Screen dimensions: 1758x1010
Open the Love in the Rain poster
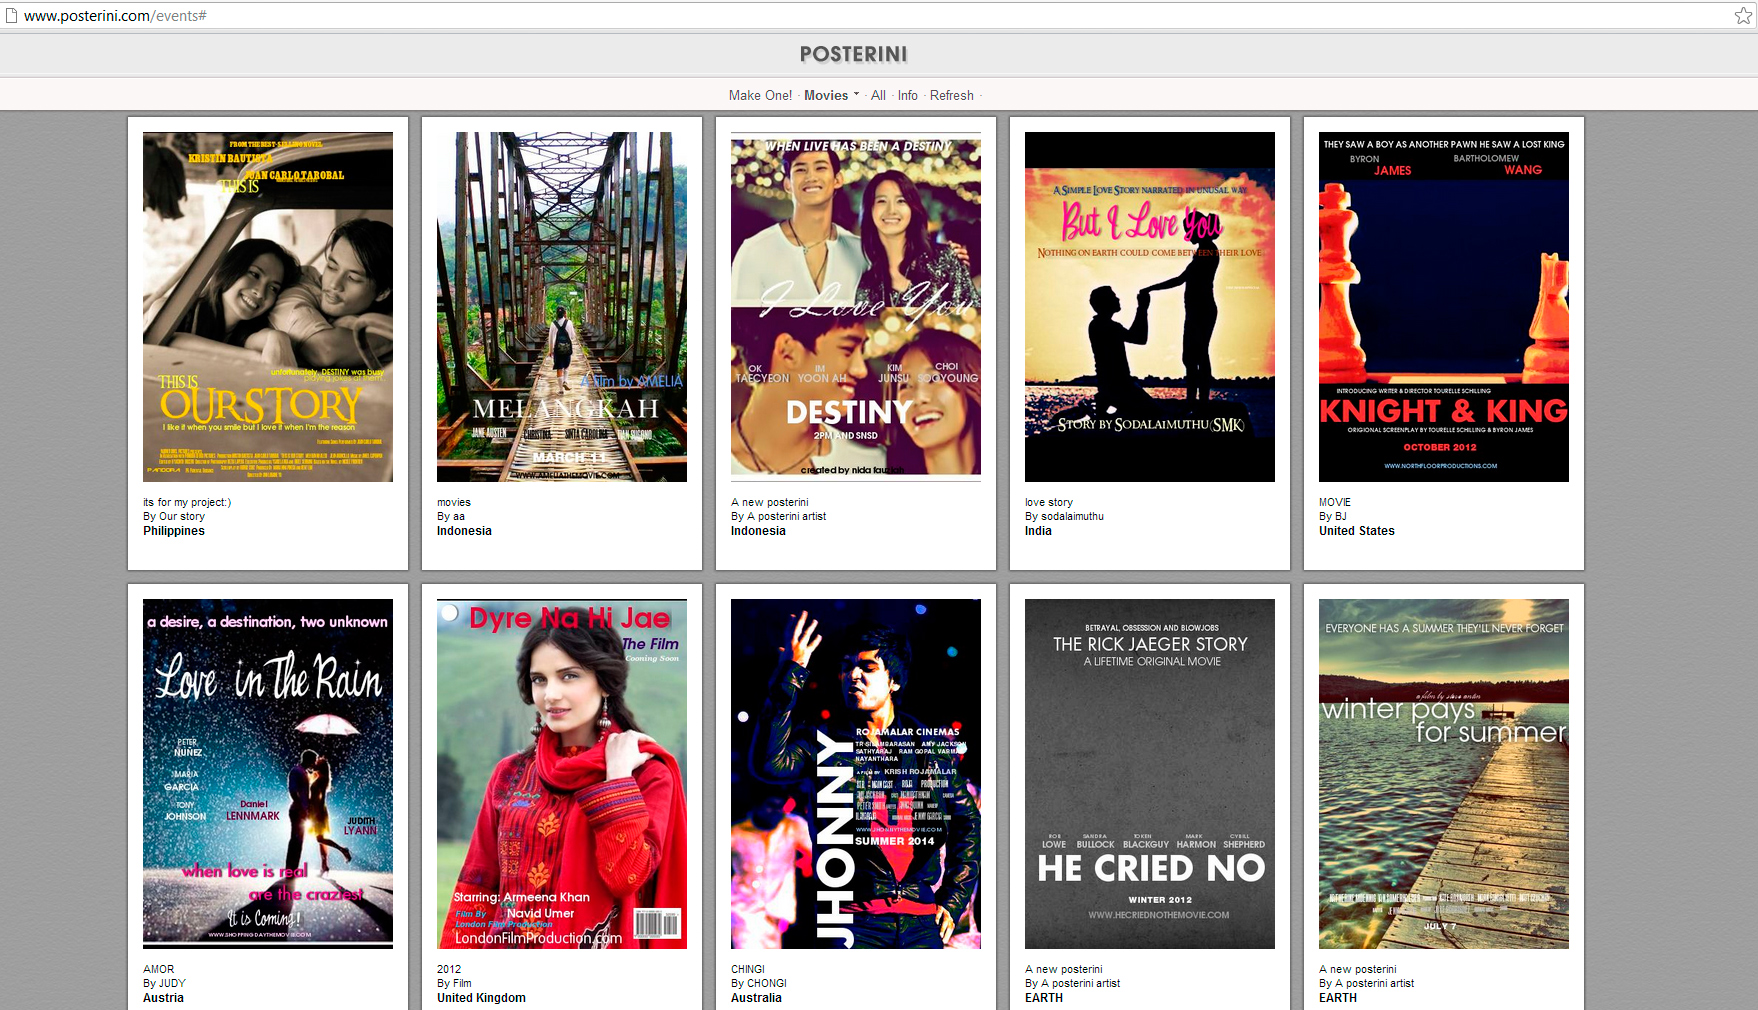pos(268,773)
